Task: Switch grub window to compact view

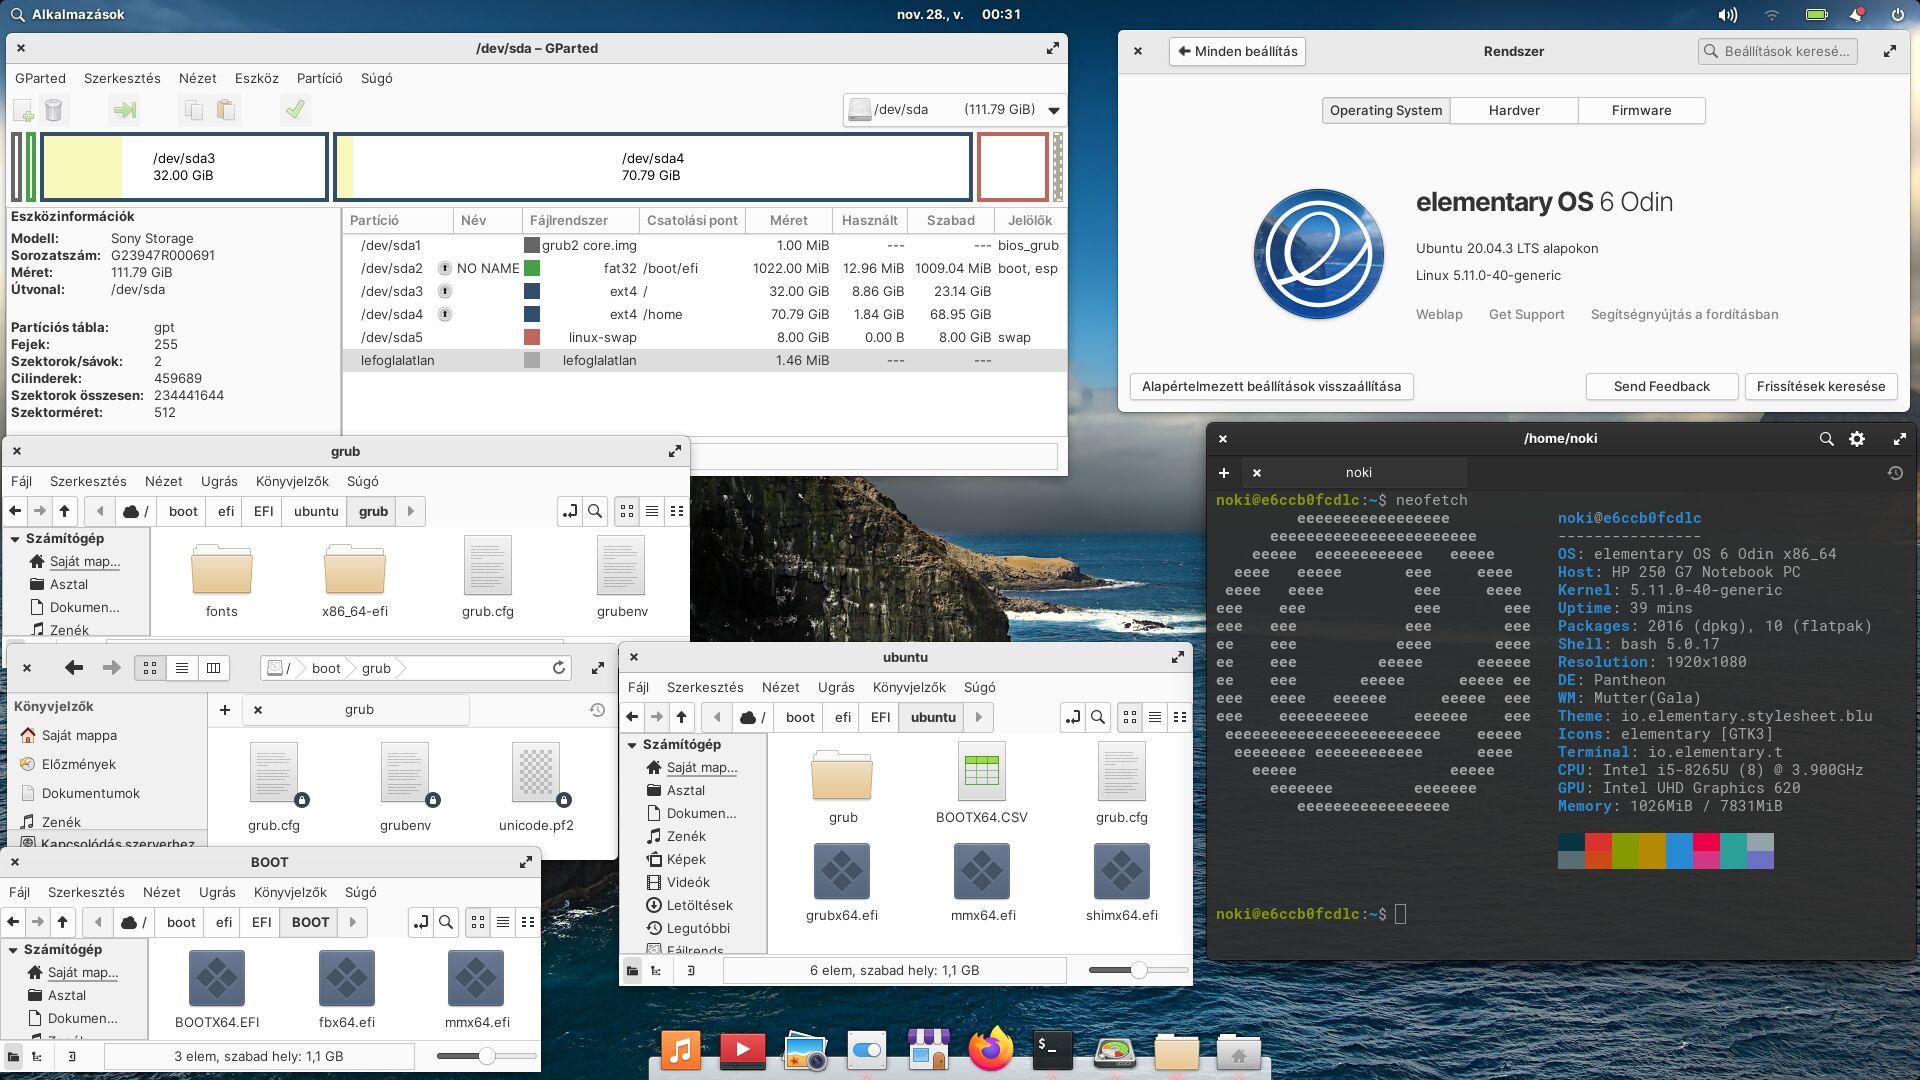Action: [677, 511]
